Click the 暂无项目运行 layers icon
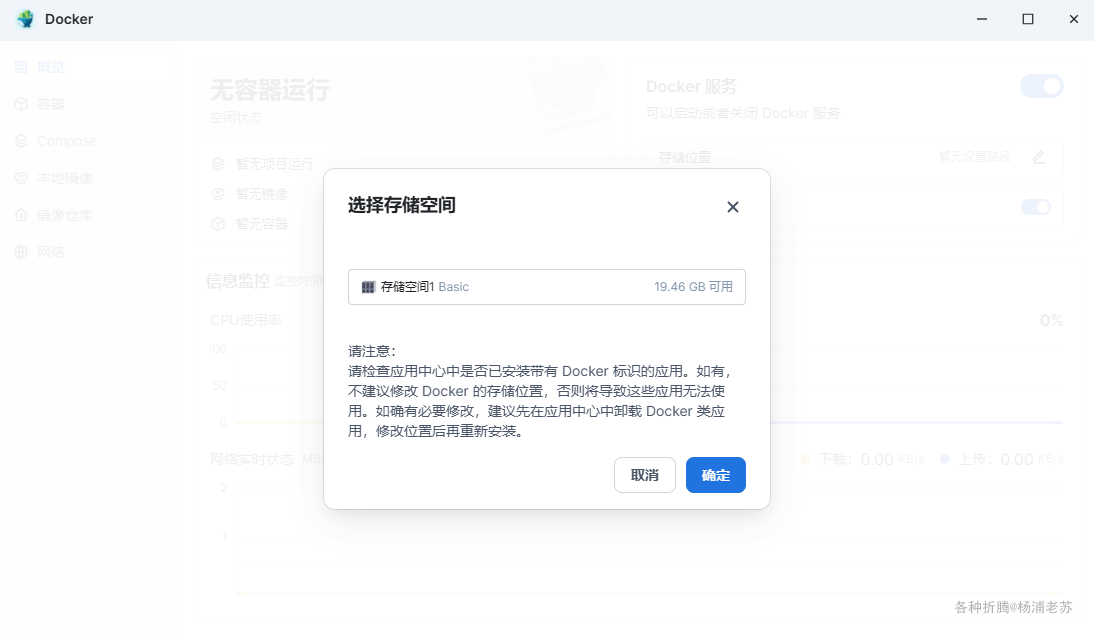Viewport: 1094px width, 634px height. (x=218, y=164)
